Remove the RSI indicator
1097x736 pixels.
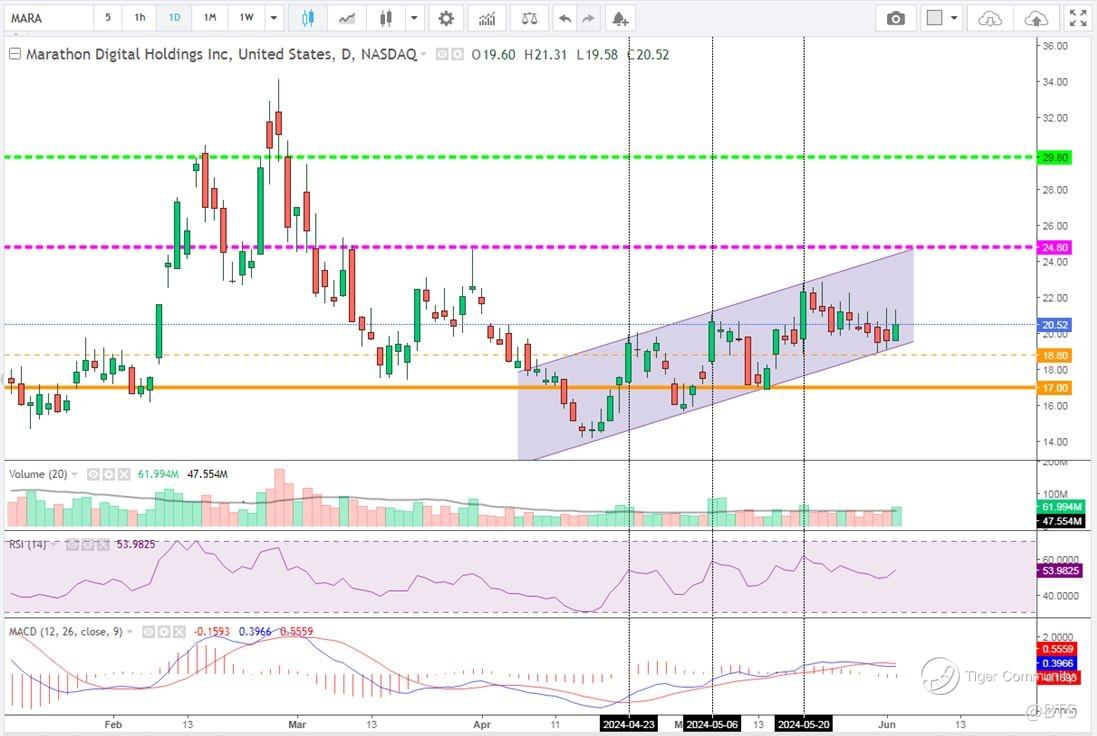pos(104,544)
